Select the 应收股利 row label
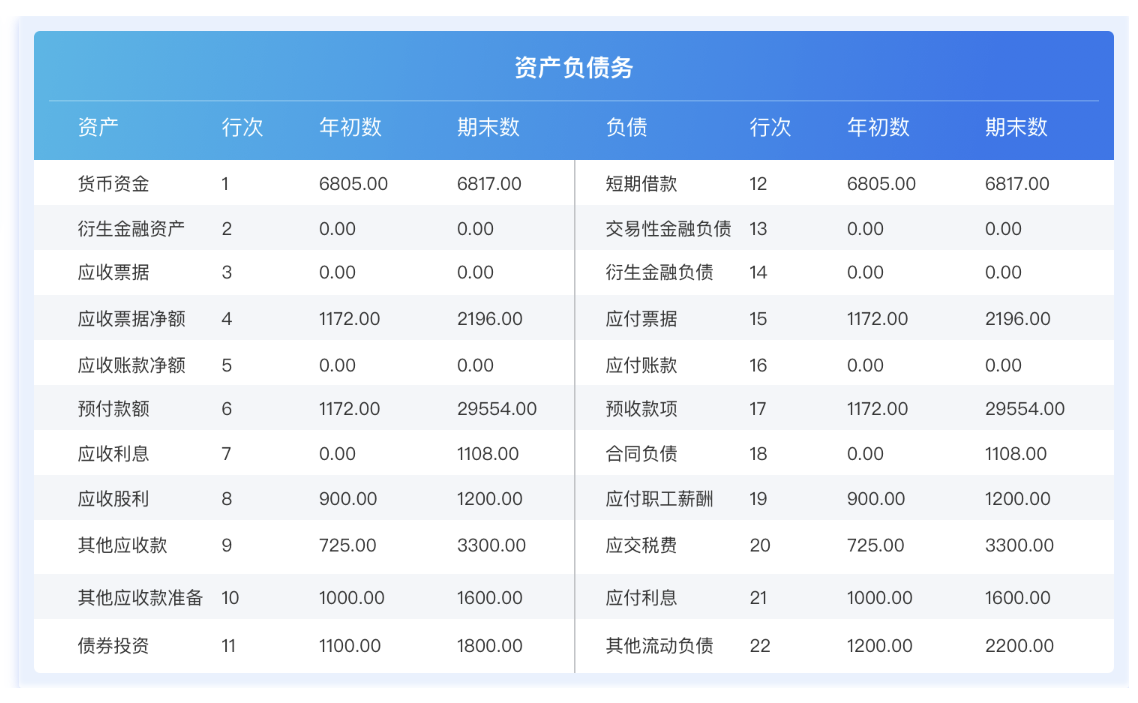This screenshot has width=1138, height=703. [x=113, y=498]
